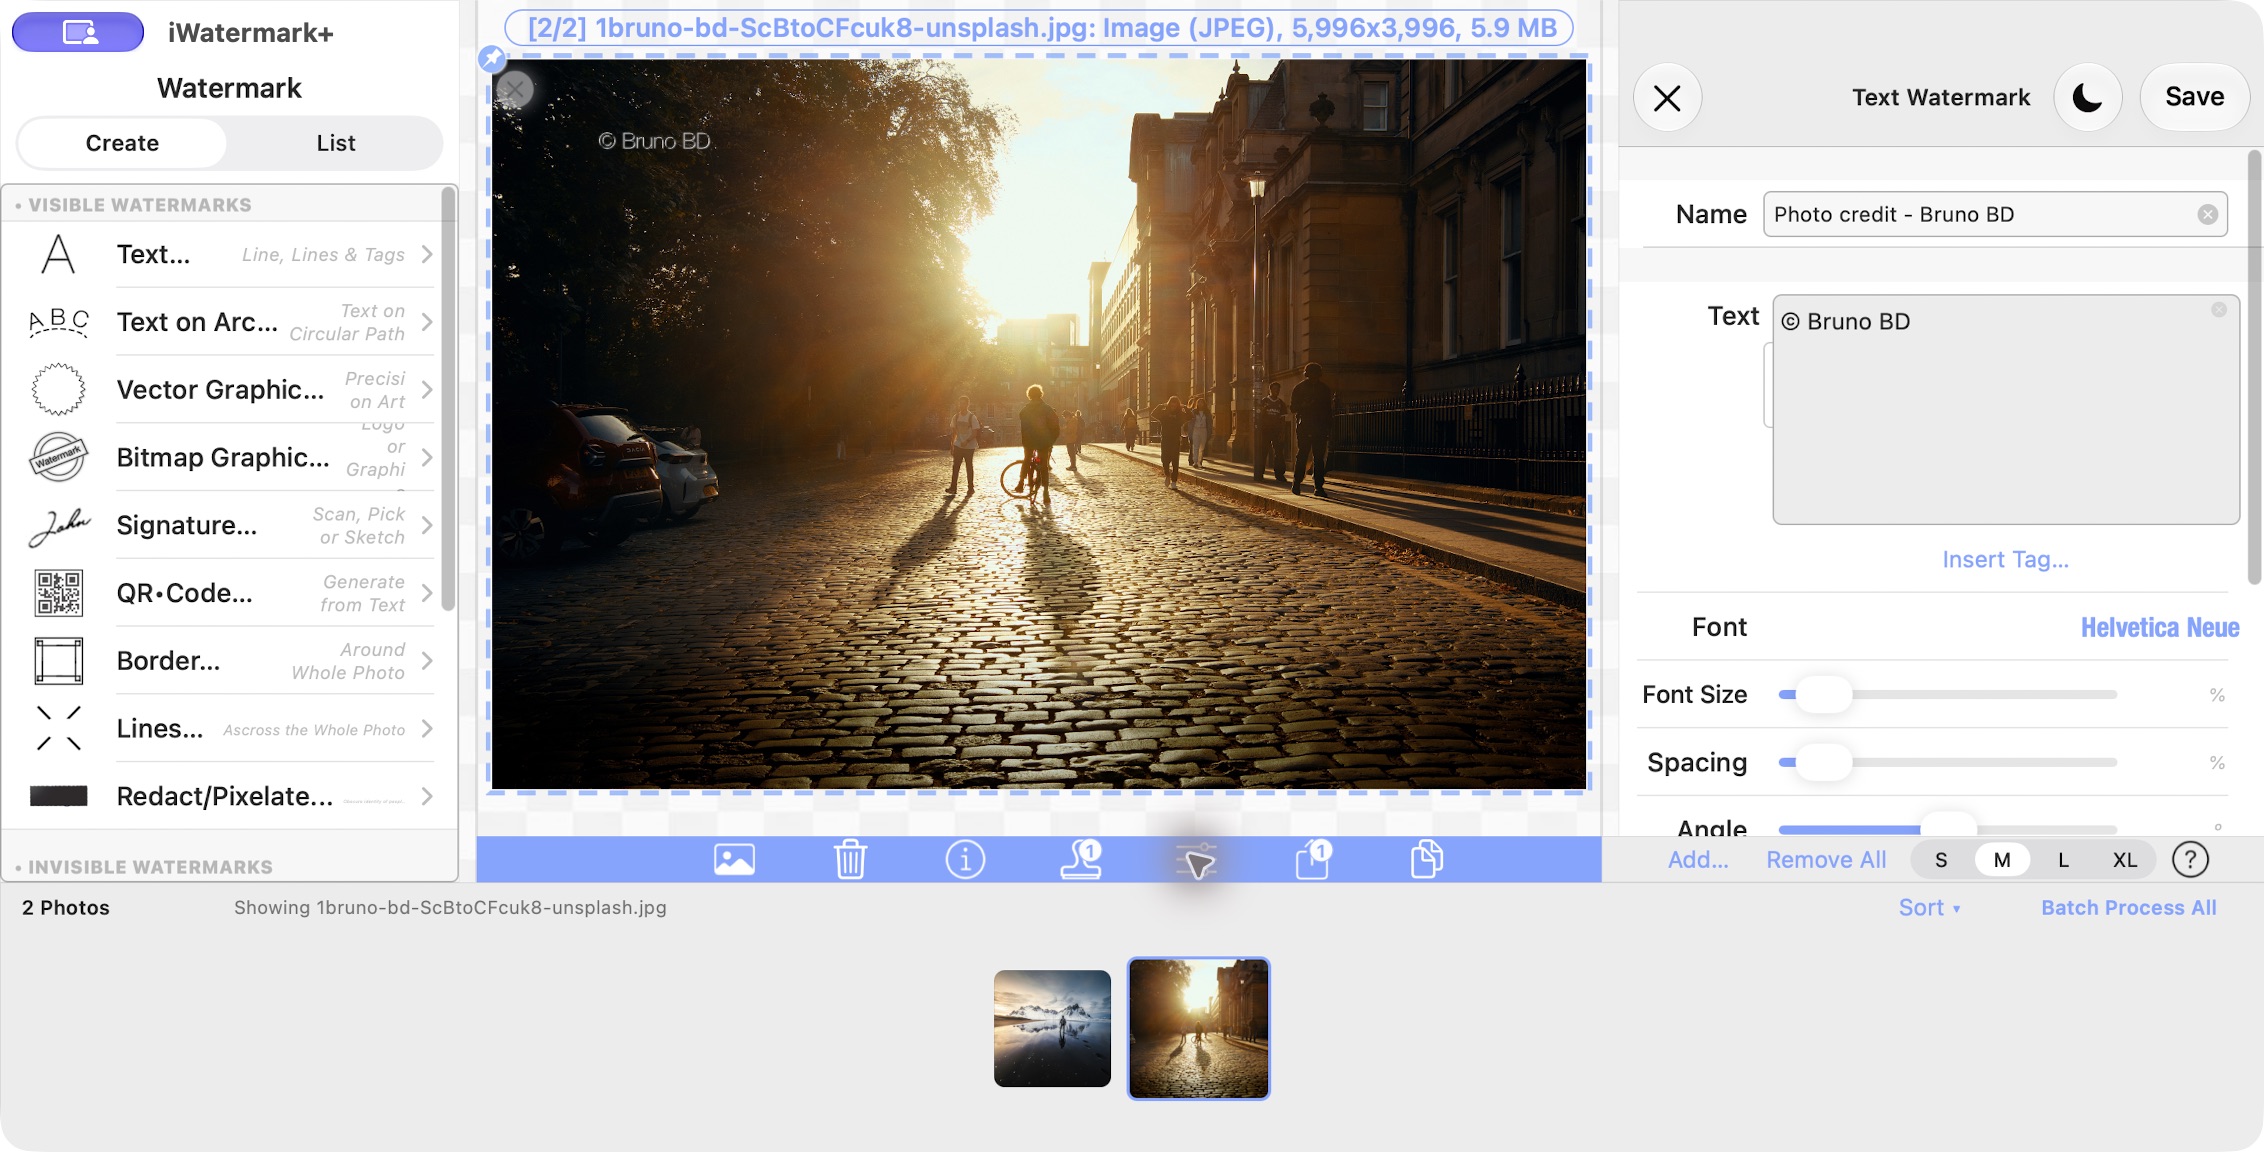Image resolution: width=2264 pixels, height=1152 pixels.
Task: Click the QR-Code icon in watermark list
Action: click(x=59, y=593)
